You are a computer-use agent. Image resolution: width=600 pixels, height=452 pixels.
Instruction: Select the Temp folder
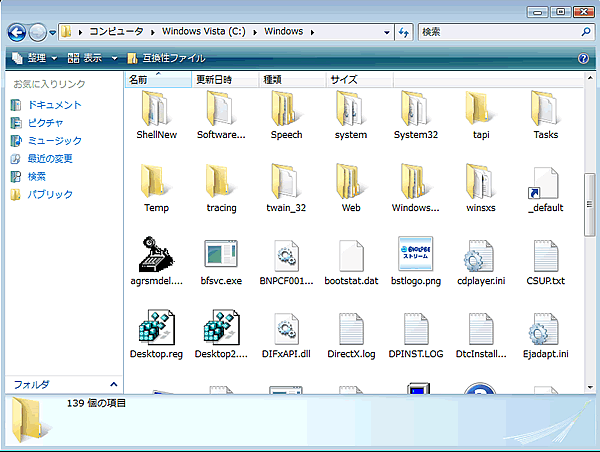click(x=156, y=188)
